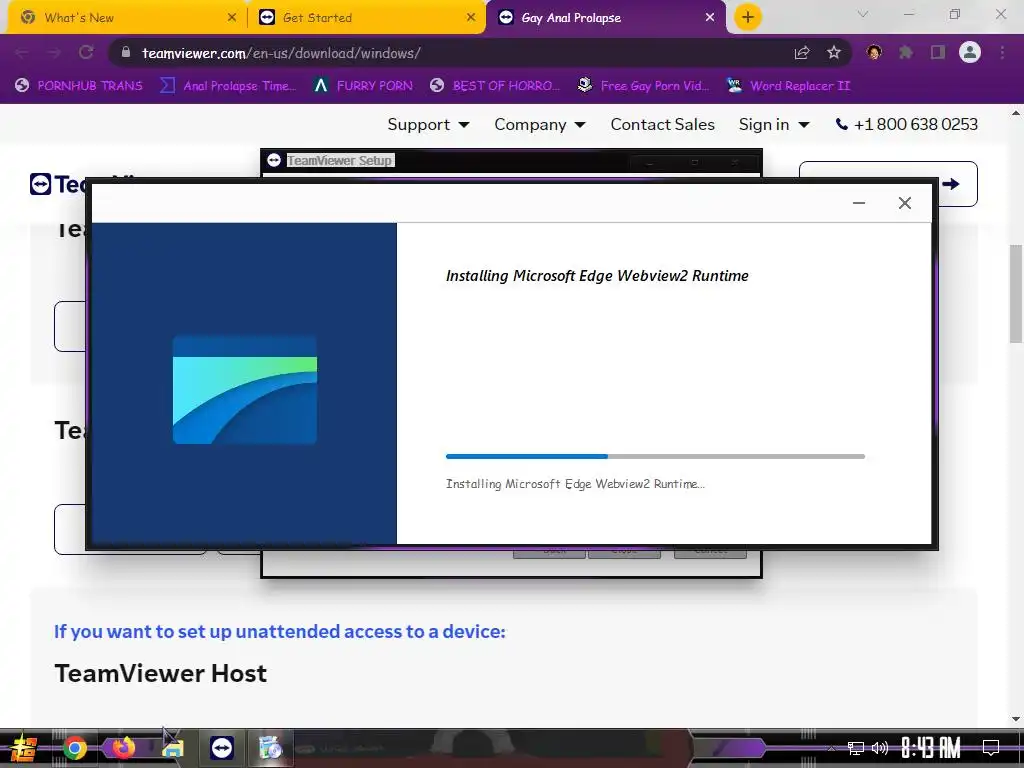Open File Explorer taskbar icon
The image size is (1024, 768).
pyautogui.click(x=172, y=748)
